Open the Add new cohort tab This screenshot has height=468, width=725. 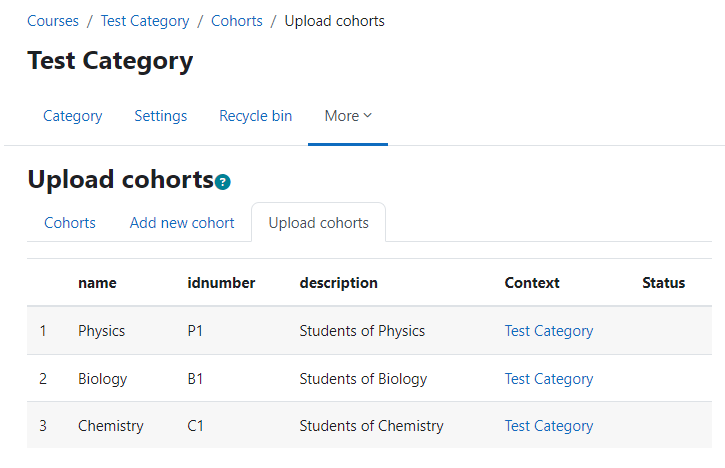(x=182, y=223)
